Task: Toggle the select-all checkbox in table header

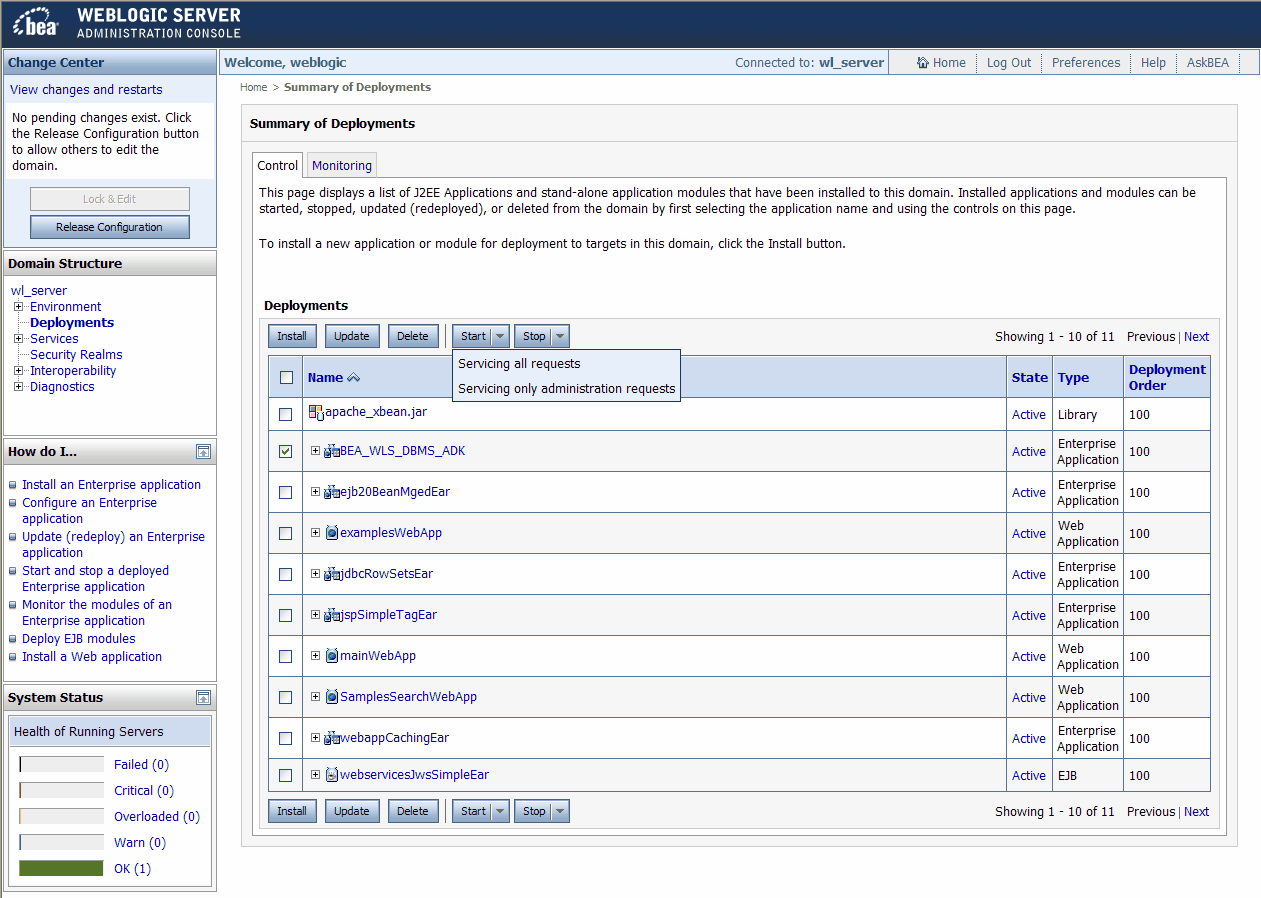Action: pyautogui.click(x=286, y=378)
